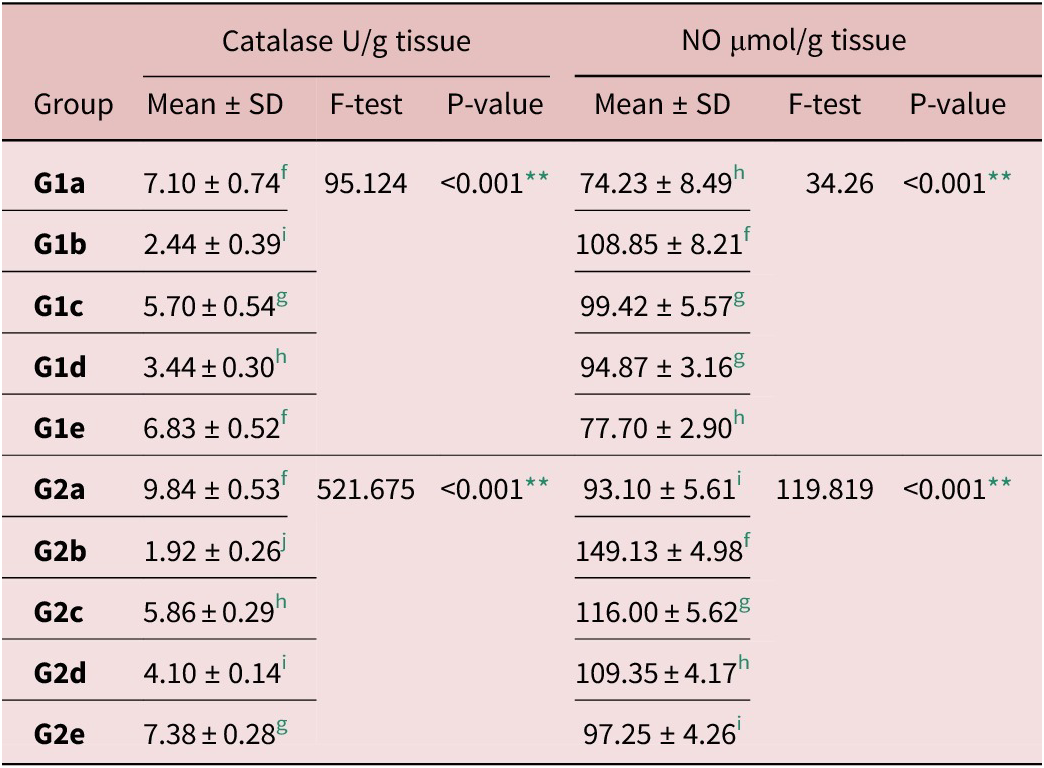Click superscript i after 2.44 ± 0.39
The width and height of the screenshot is (1044, 768).
pyautogui.click(x=284, y=237)
